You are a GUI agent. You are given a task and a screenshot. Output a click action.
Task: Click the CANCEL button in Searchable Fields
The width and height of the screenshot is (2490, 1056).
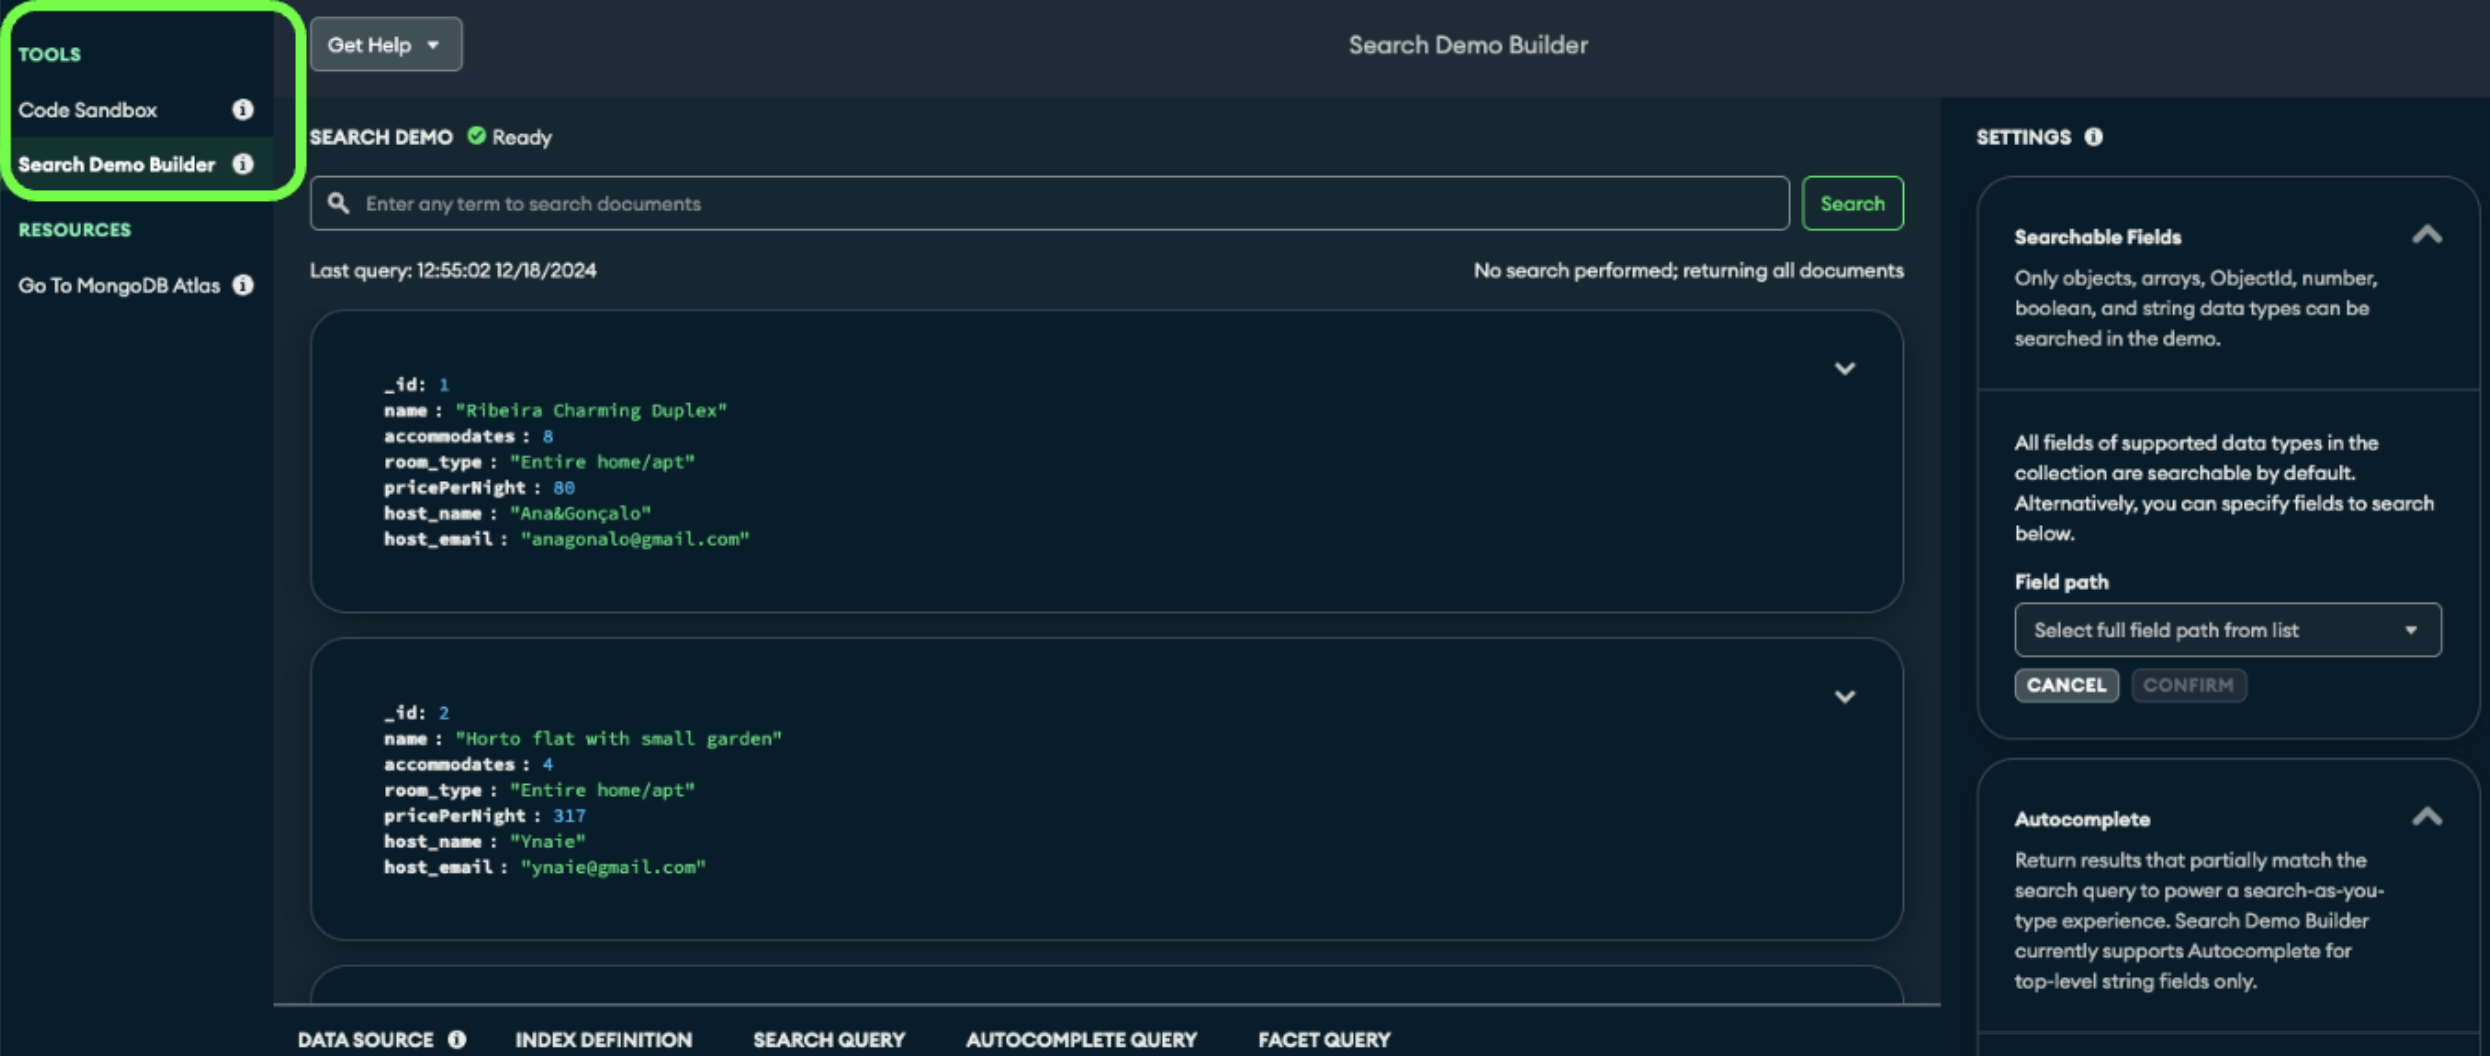tap(2066, 685)
